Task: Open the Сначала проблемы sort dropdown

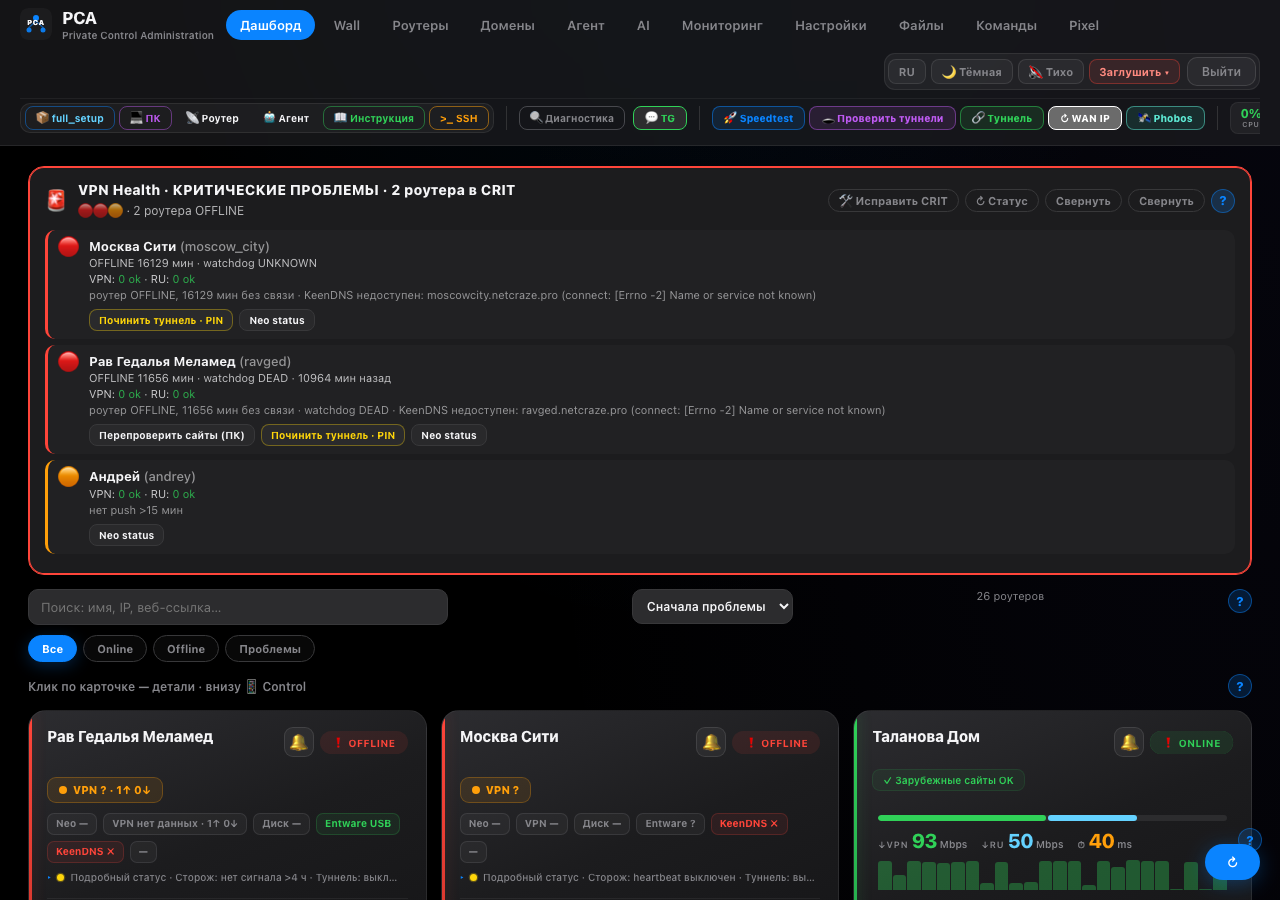Action: click(712, 607)
